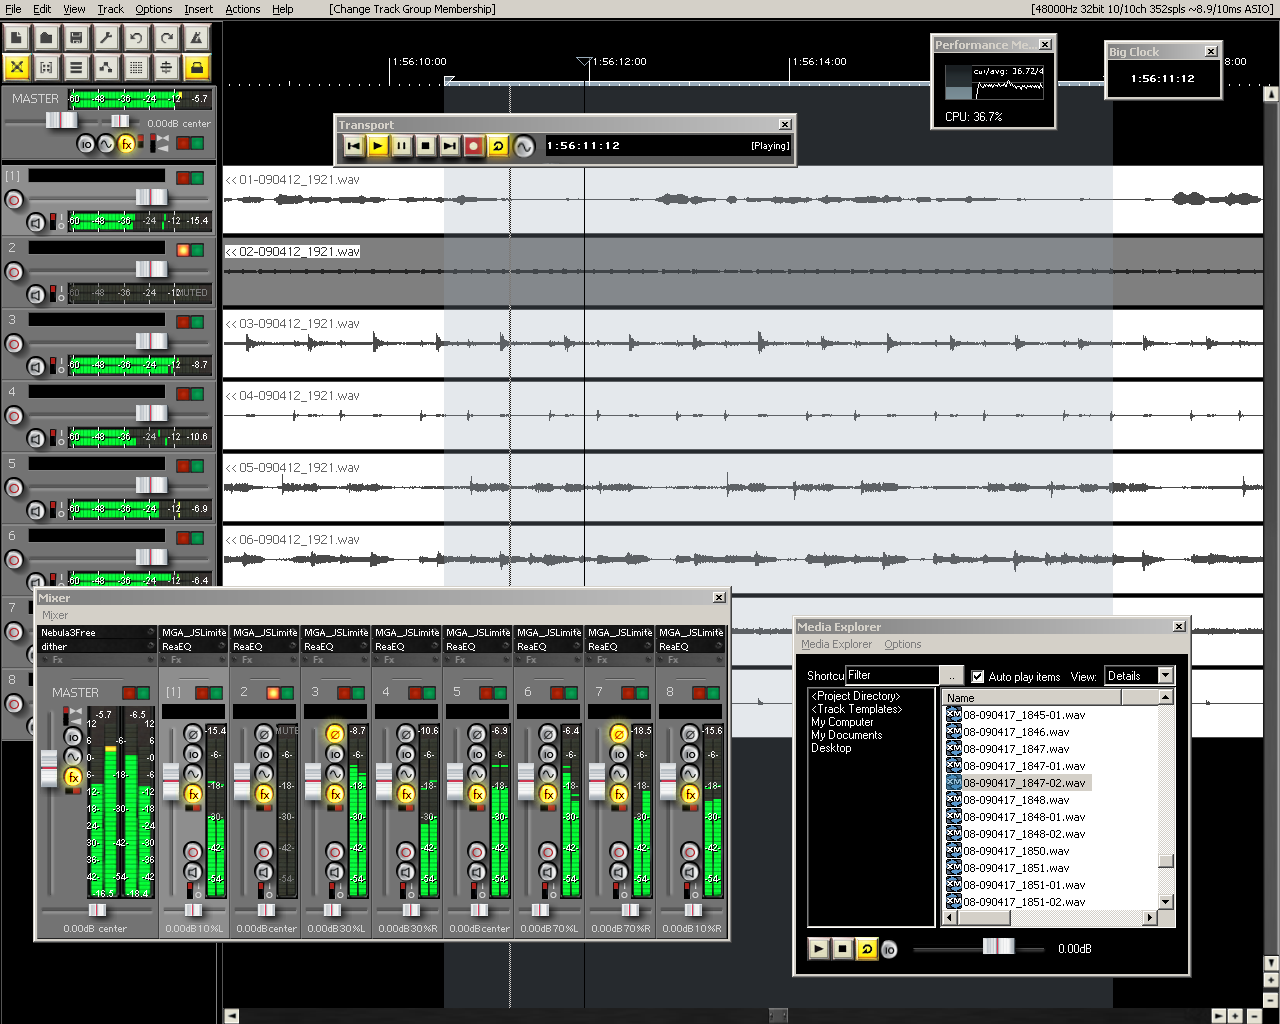Open the Options menu in Media Explorer
The height and width of the screenshot is (1024, 1280).
click(x=902, y=645)
